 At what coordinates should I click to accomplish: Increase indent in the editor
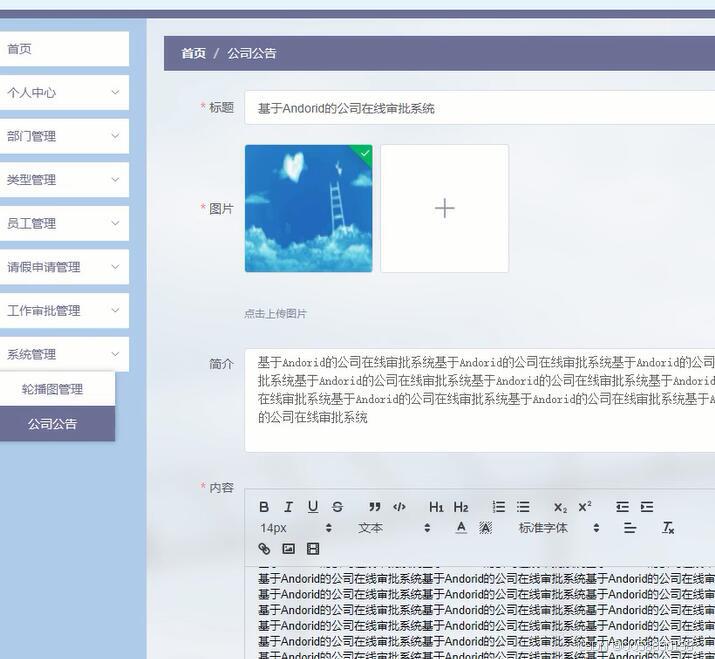pos(647,507)
